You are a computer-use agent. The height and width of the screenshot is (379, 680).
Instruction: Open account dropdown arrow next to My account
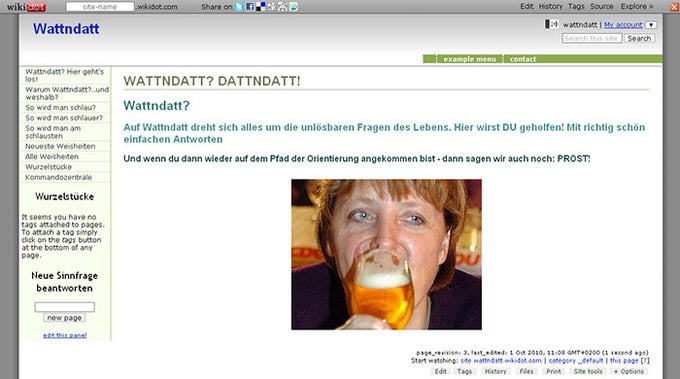(x=651, y=25)
